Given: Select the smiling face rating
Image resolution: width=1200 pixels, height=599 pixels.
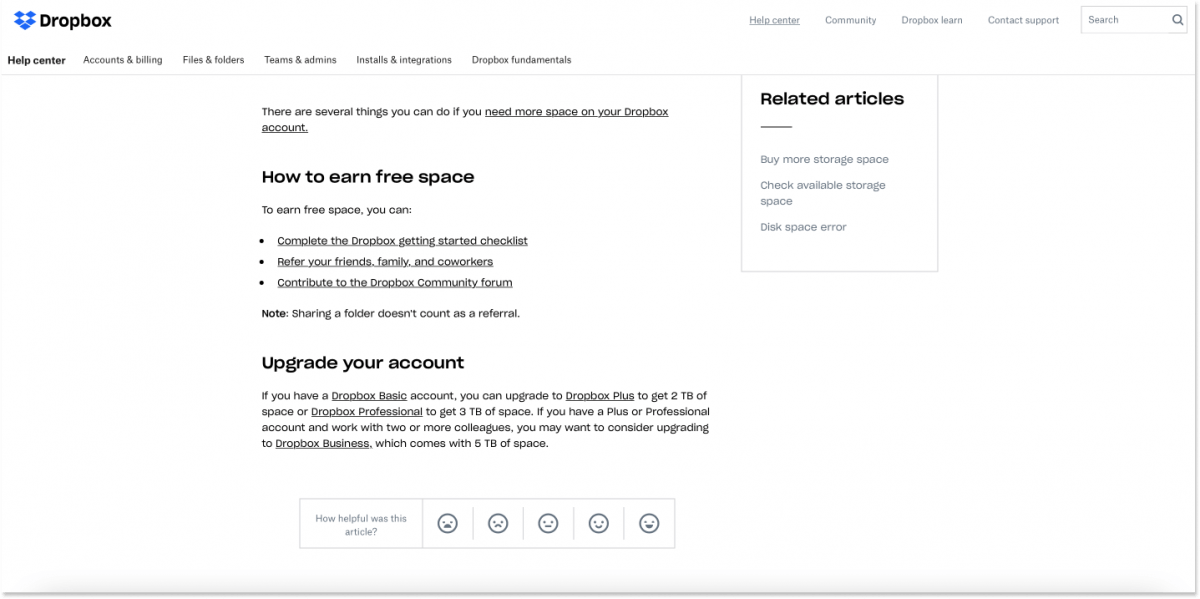Looking at the screenshot, I should click(598, 522).
